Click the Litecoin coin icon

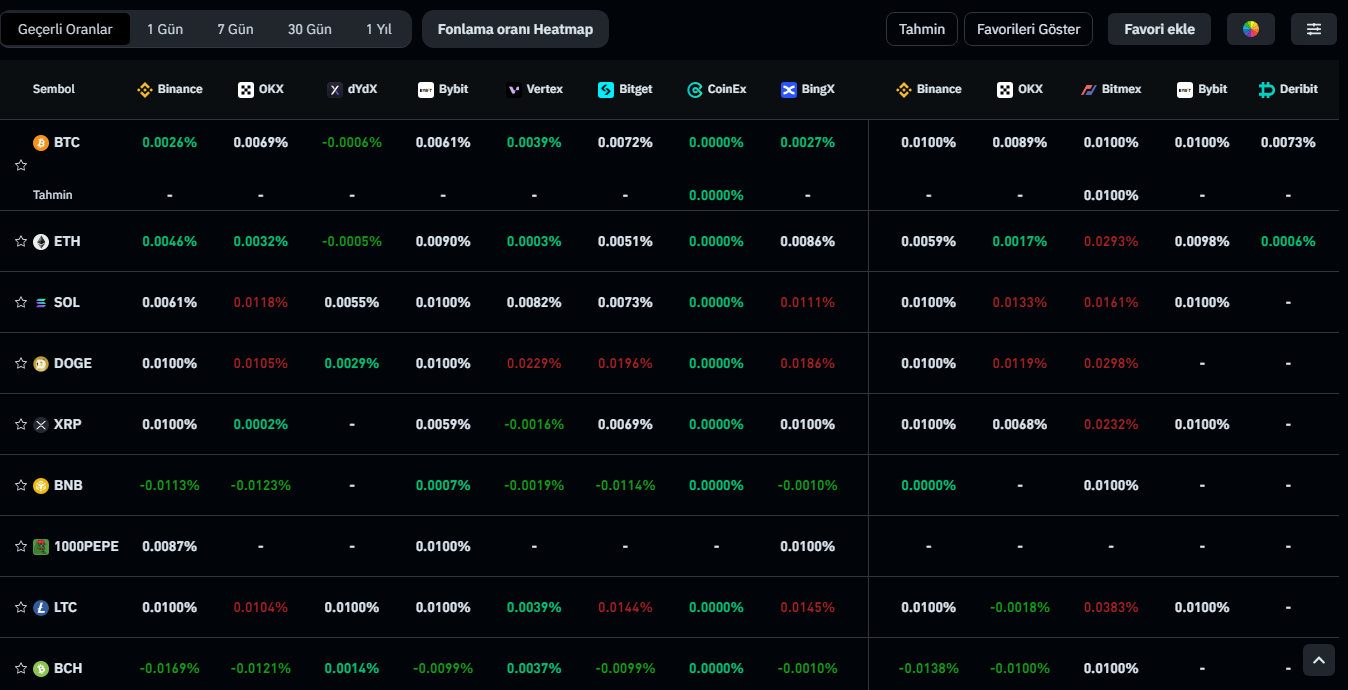[x=41, y=608]
